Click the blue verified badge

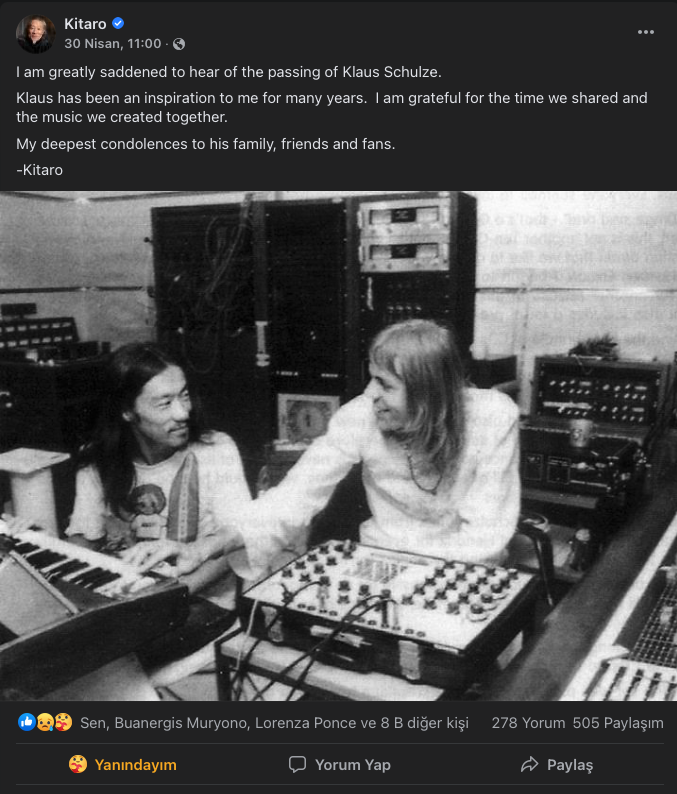click(118, 23)
